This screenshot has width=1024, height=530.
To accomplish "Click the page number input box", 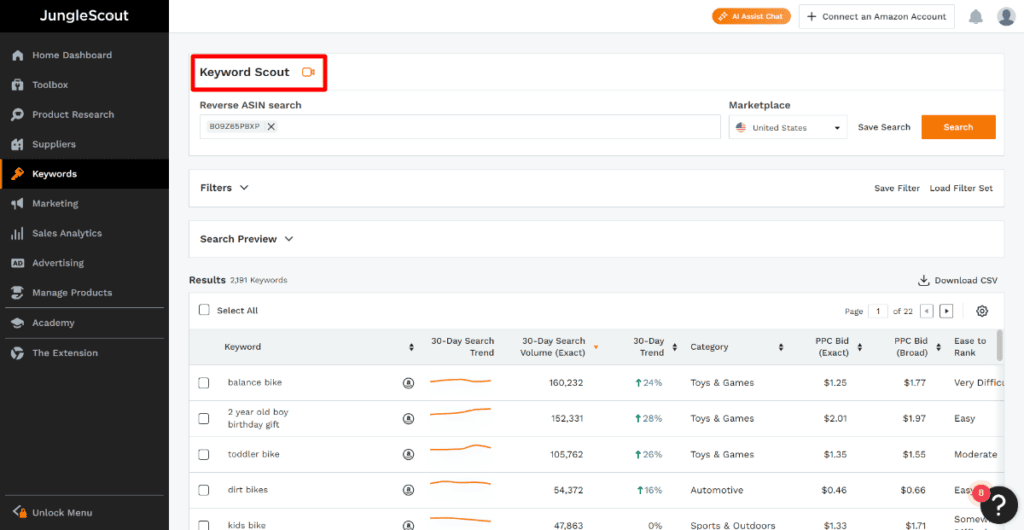I will pos(878,311).
